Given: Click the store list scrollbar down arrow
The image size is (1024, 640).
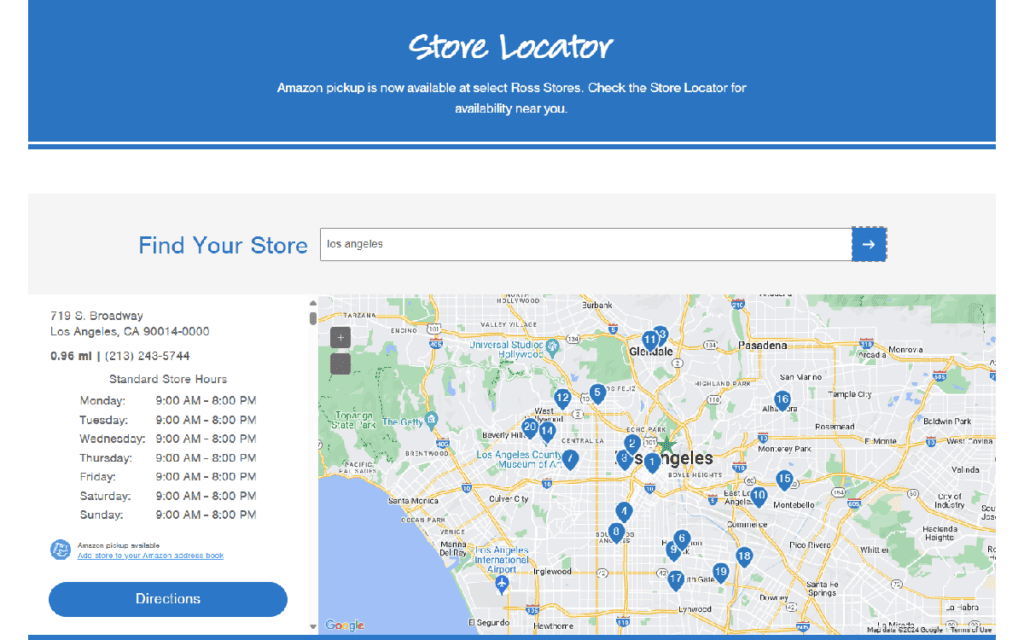Looking at the screenshot, I should point(313,627).
